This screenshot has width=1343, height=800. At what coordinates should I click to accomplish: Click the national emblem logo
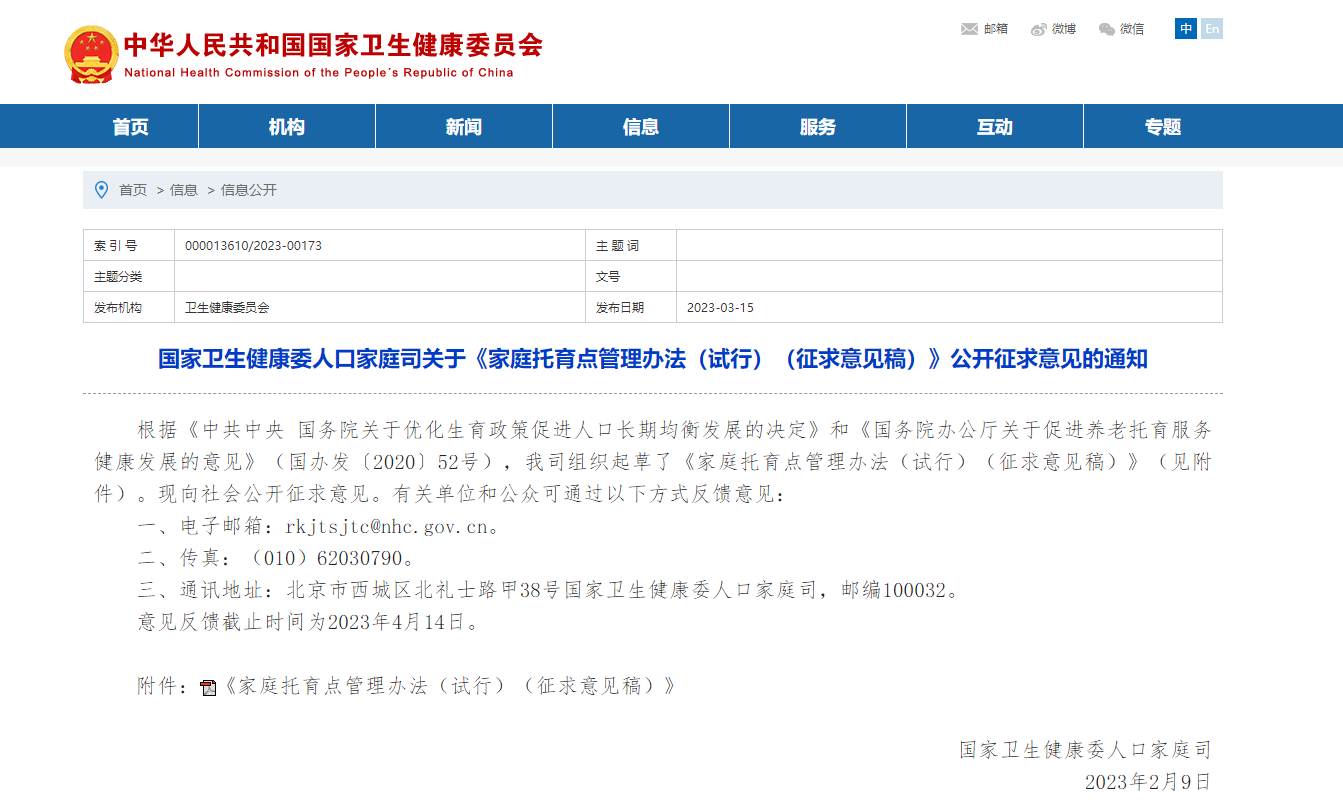click(x=91, y=54)
